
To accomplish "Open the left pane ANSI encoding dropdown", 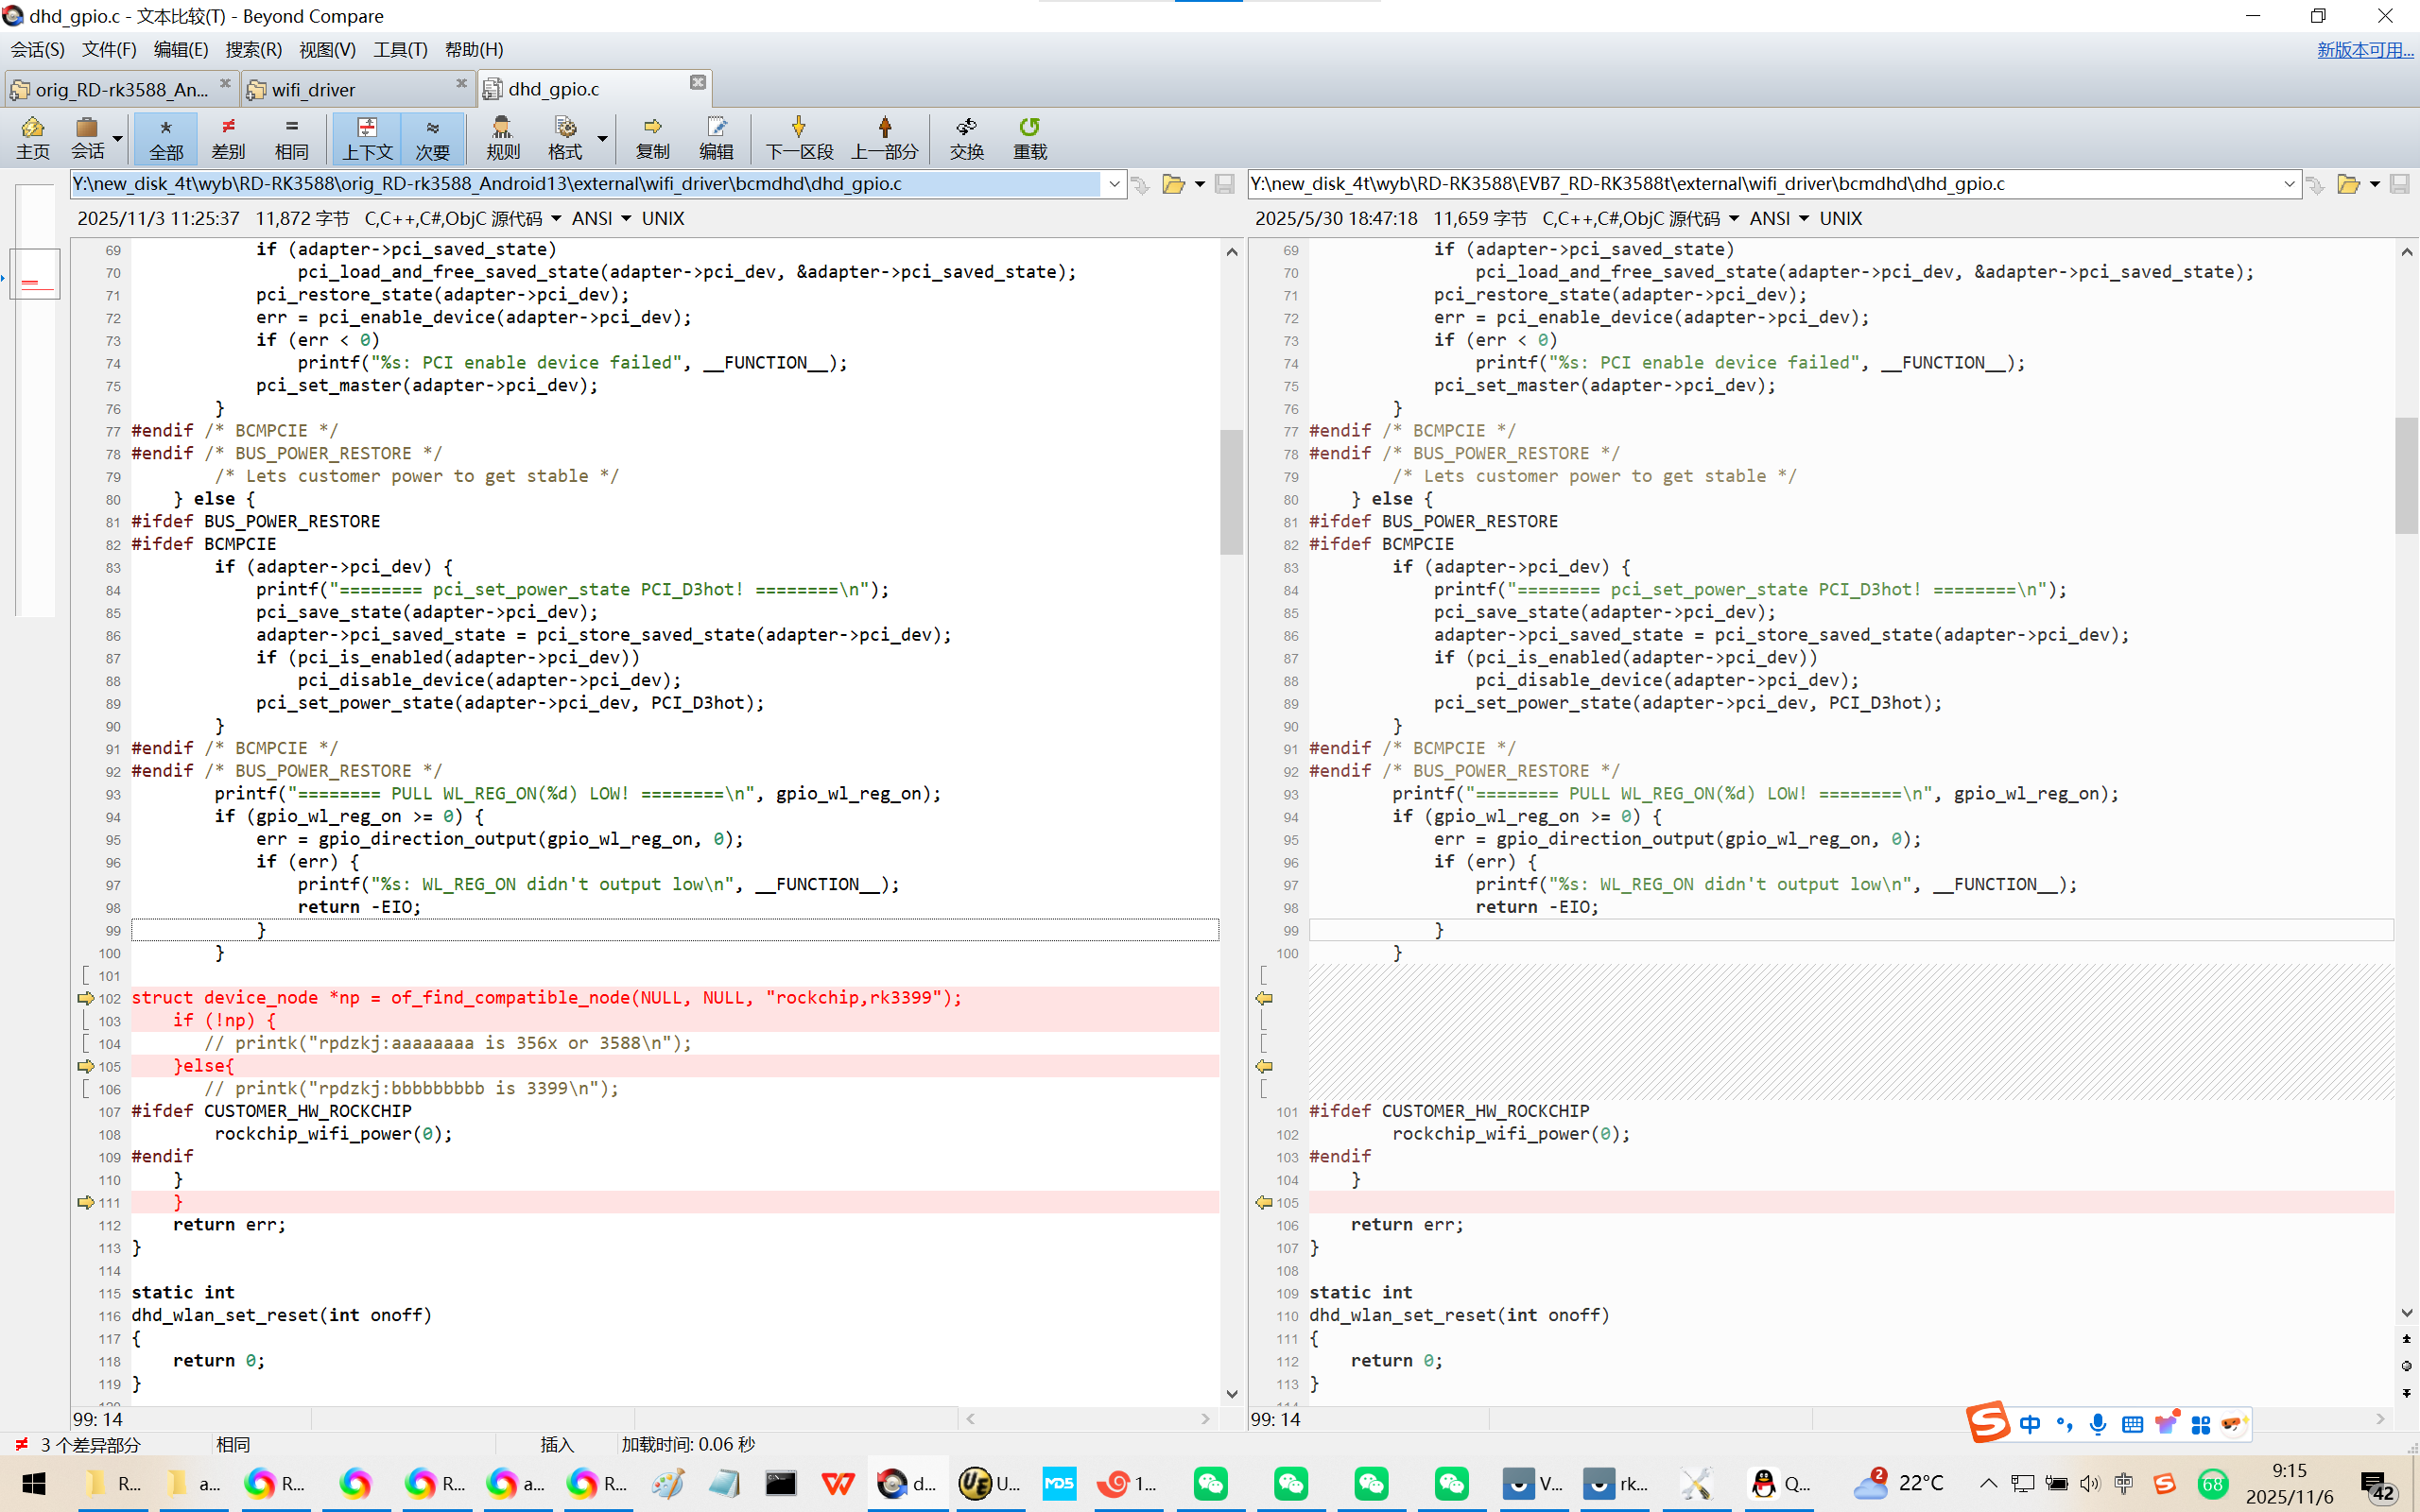I will [626, 218].
